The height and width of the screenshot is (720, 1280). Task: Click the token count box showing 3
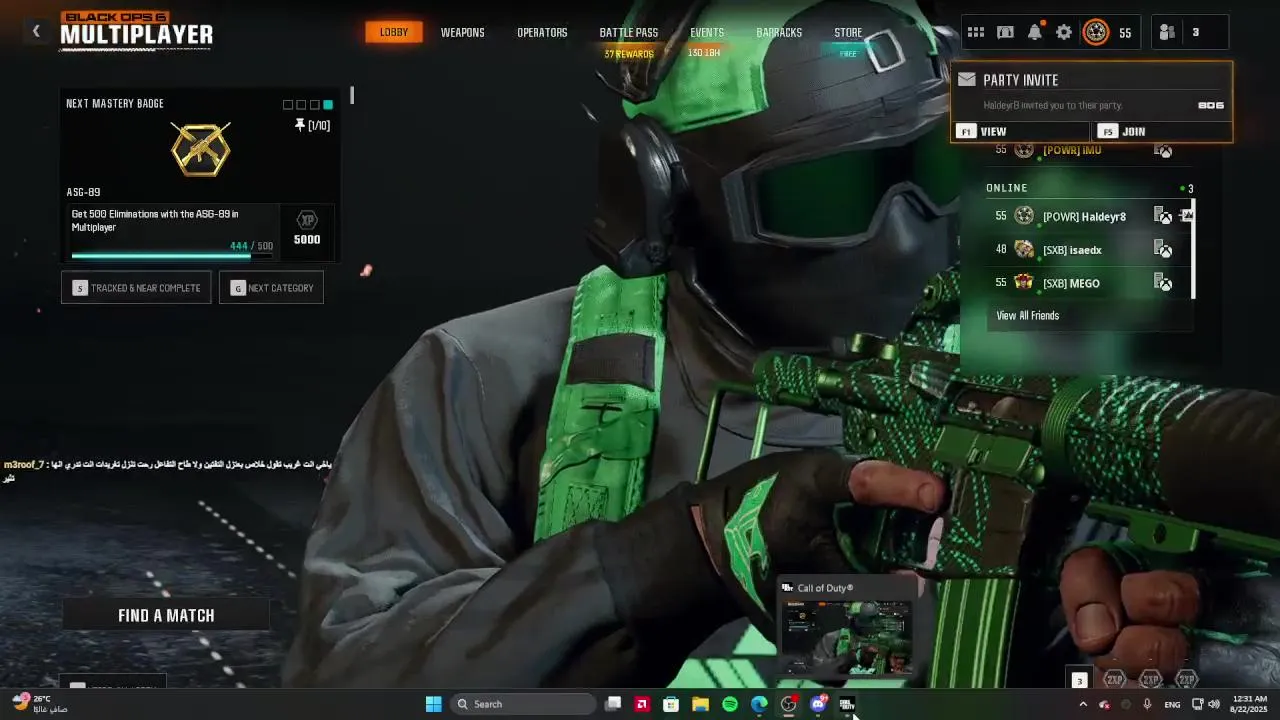pos(1079,680)
